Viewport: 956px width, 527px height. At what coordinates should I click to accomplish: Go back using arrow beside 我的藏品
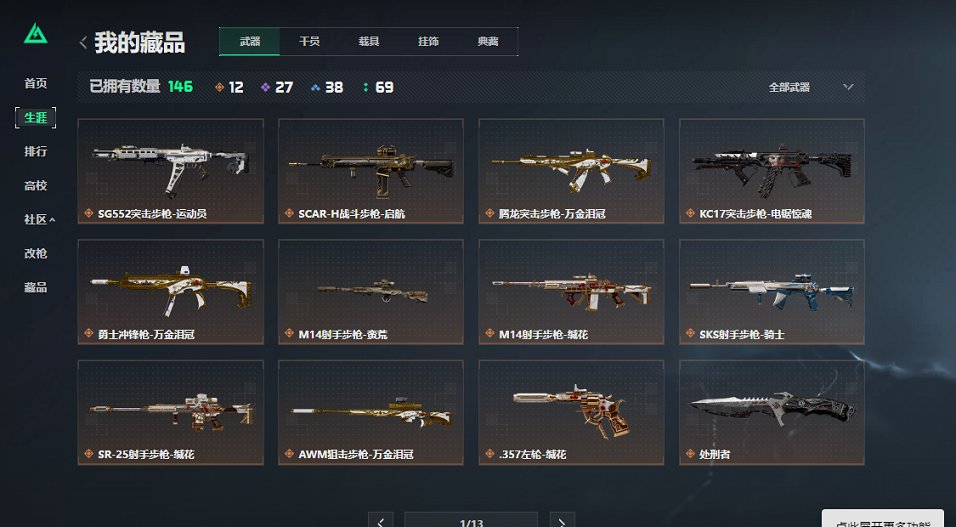click(84, 43)
